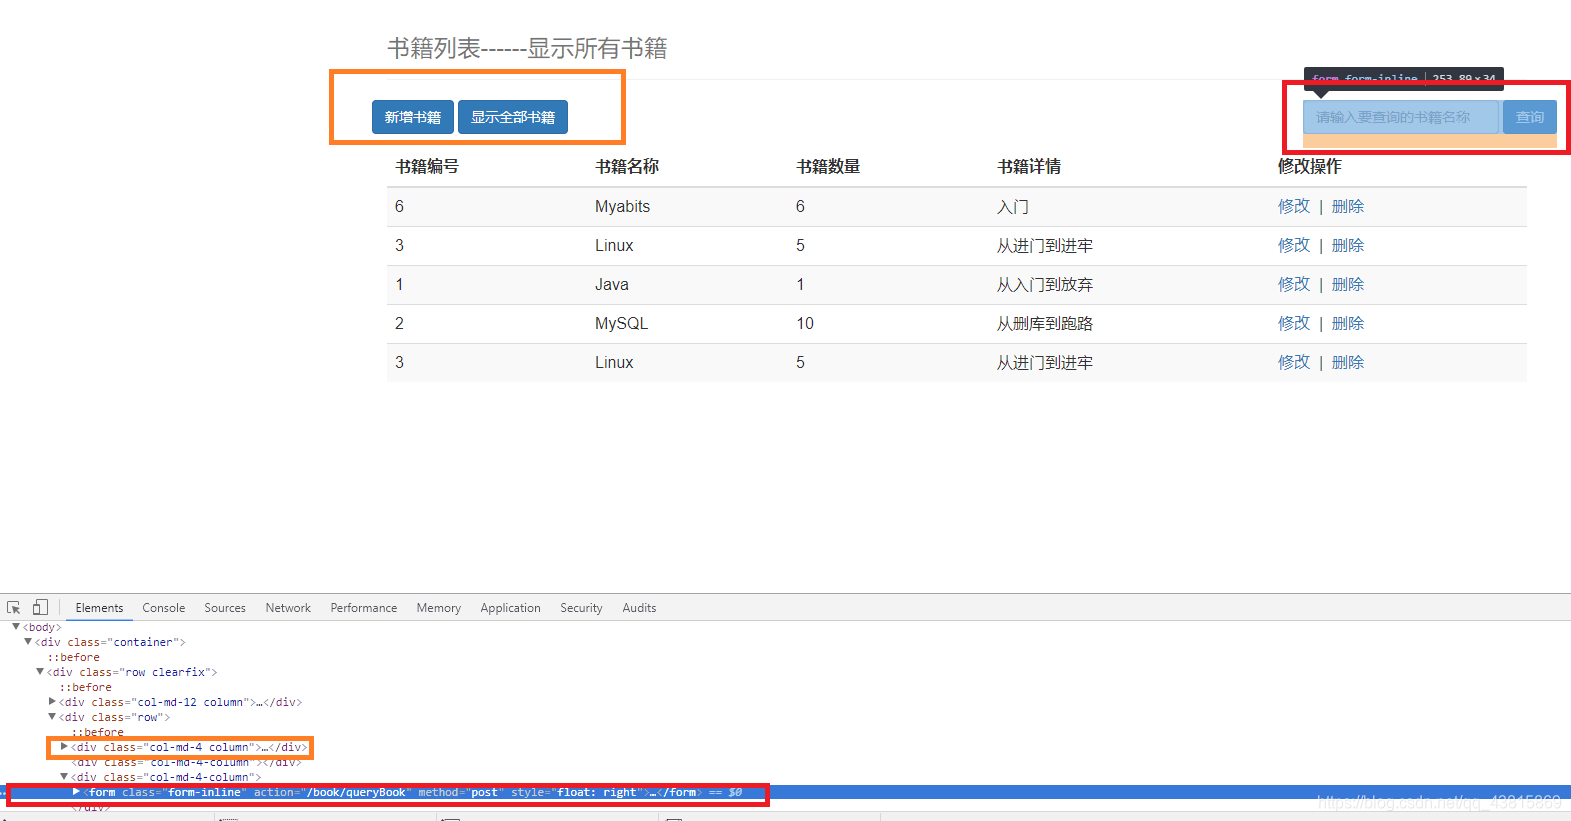Click the 显示全部书籍 button

pyautogui.click(x=513, y=117)
